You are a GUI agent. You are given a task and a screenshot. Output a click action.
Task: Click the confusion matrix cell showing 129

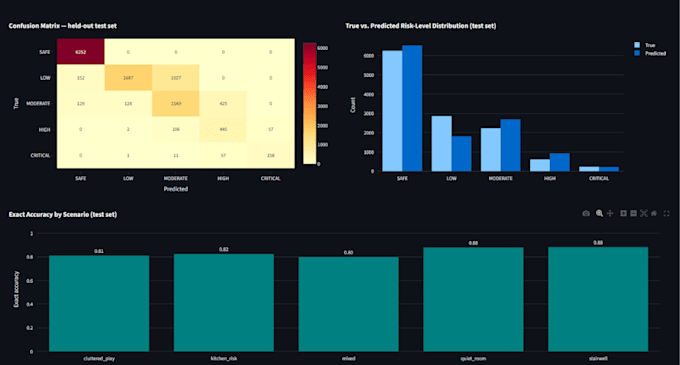(x=81, y=104)
